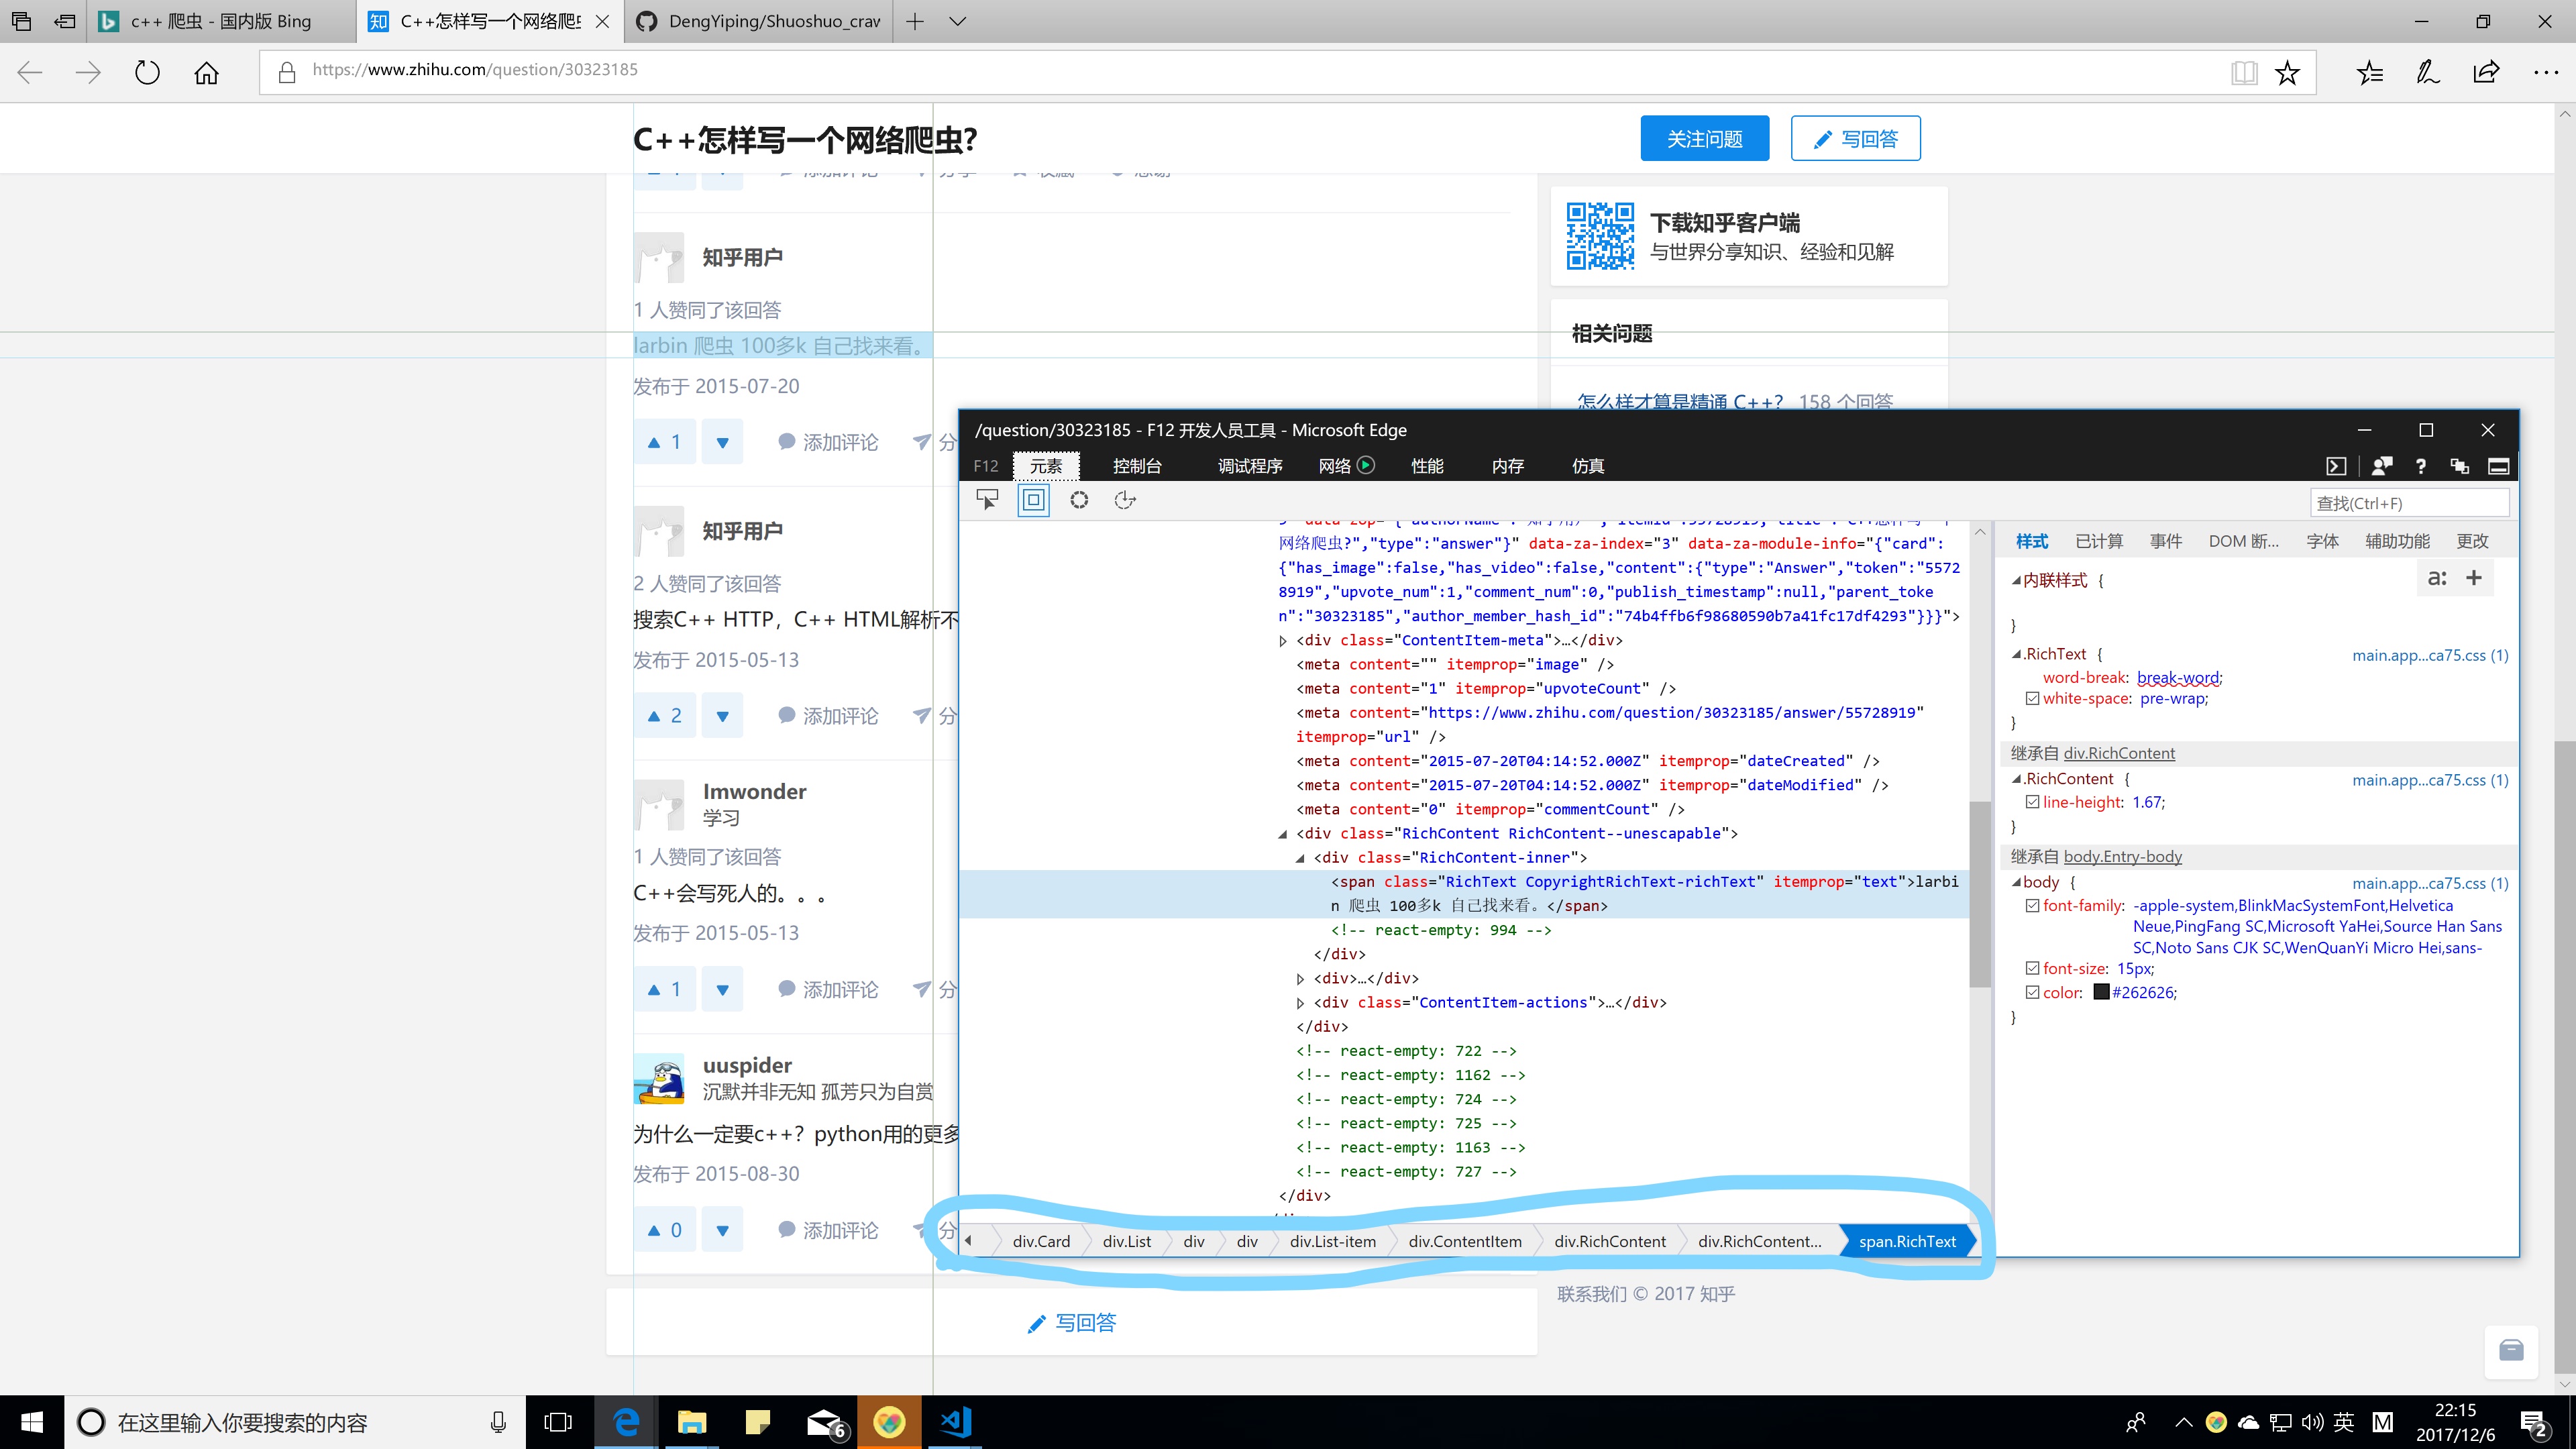Activate the select element tool in DevTools
2576x1449 pixels.
(x=987, y=500)
